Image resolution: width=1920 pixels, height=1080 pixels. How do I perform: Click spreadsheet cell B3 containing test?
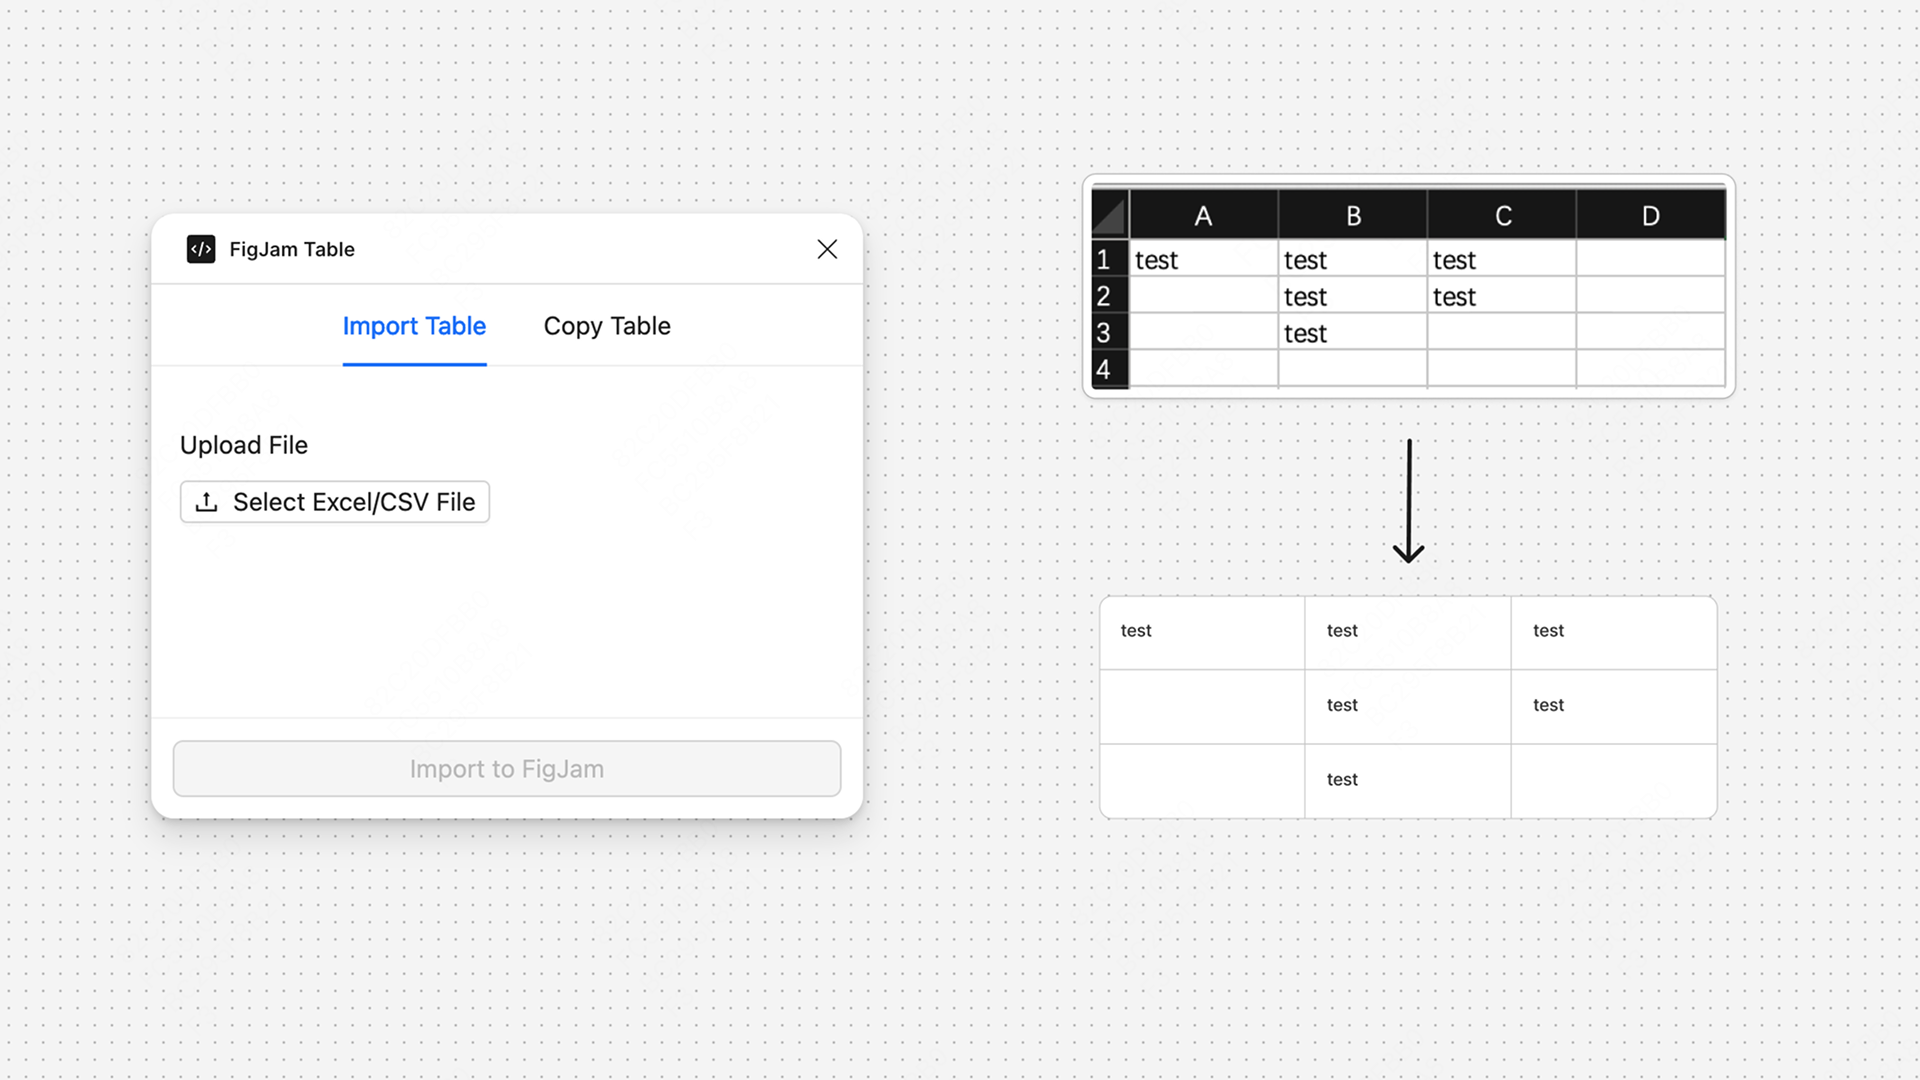pos(1353,332)
